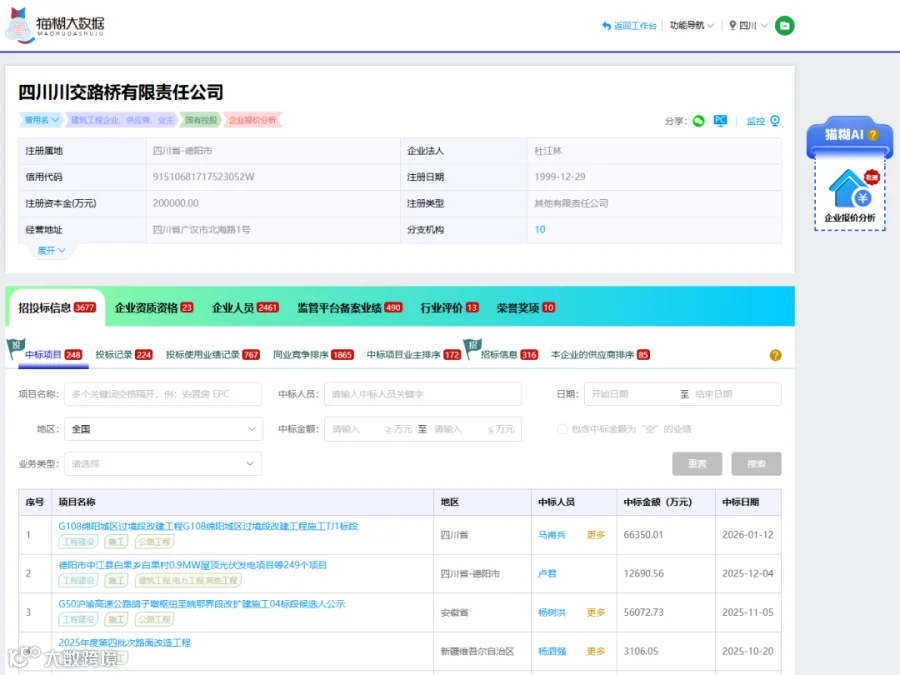Screen dimensions: 900x675
Task: Open the 业务类型 dropdown
Action: [163, 464]
